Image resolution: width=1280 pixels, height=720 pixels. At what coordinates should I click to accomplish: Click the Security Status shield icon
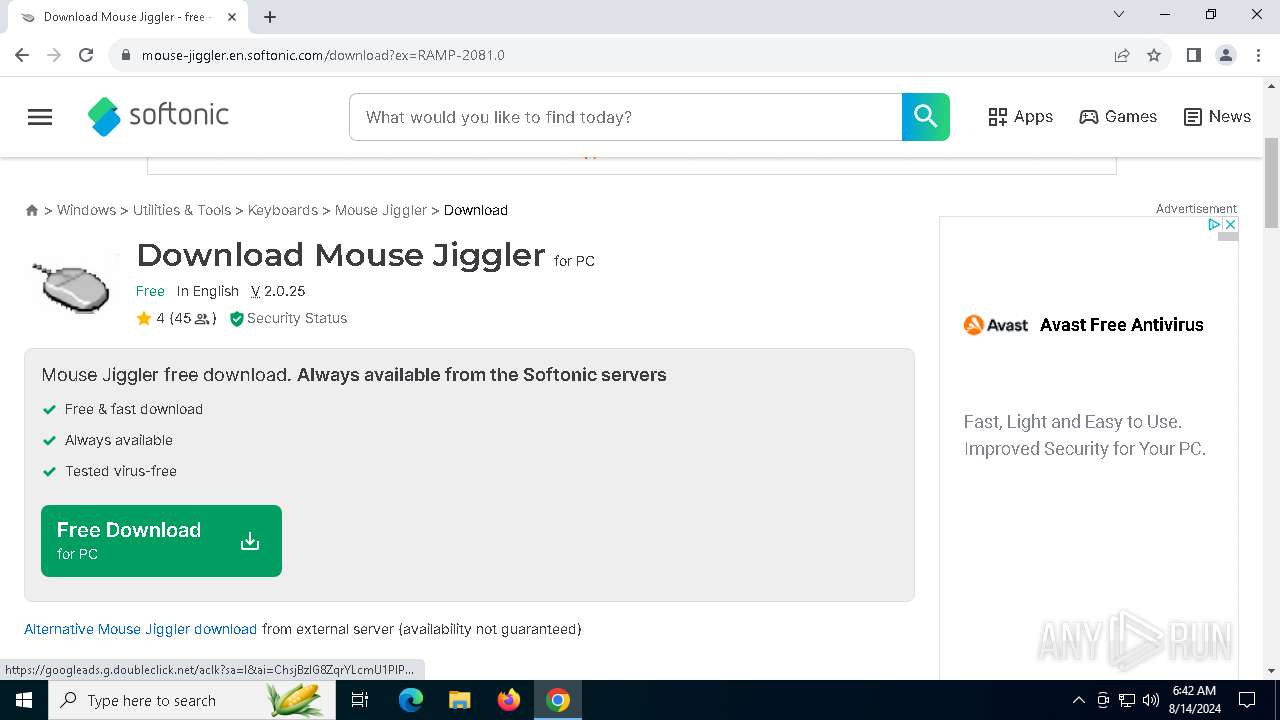tap(236, 318)
